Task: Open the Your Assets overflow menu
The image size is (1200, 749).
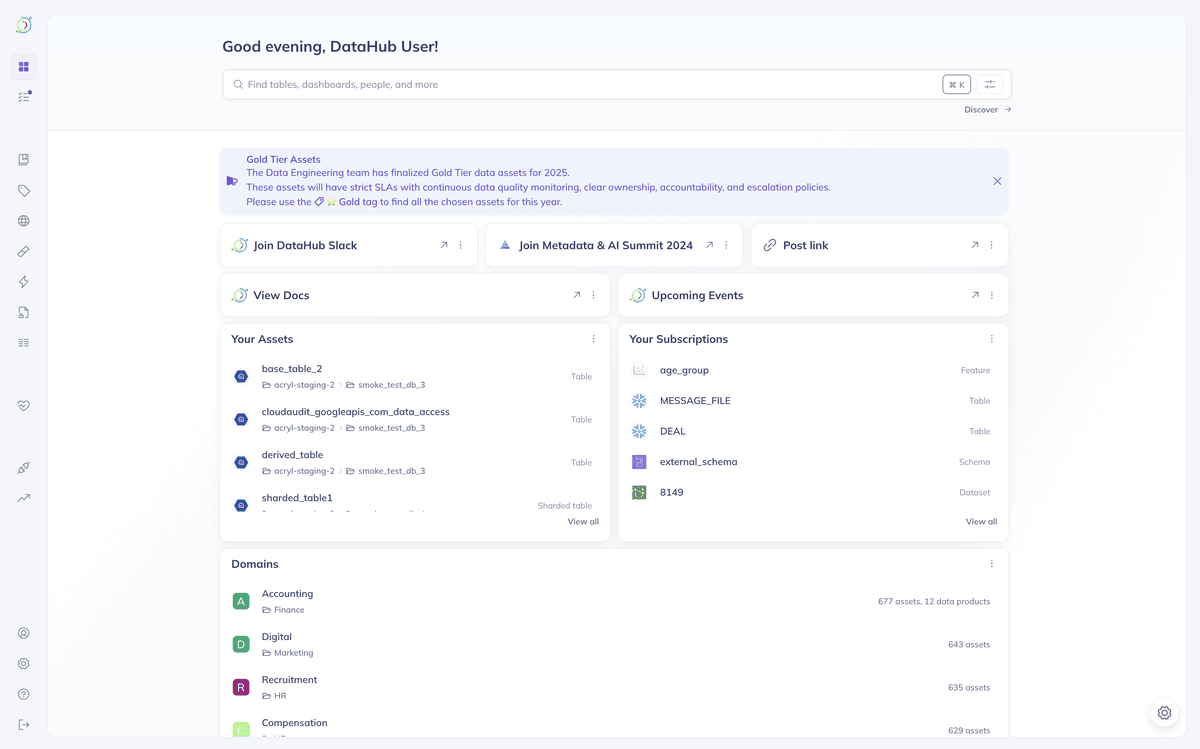Action: [x=594, y=339]
